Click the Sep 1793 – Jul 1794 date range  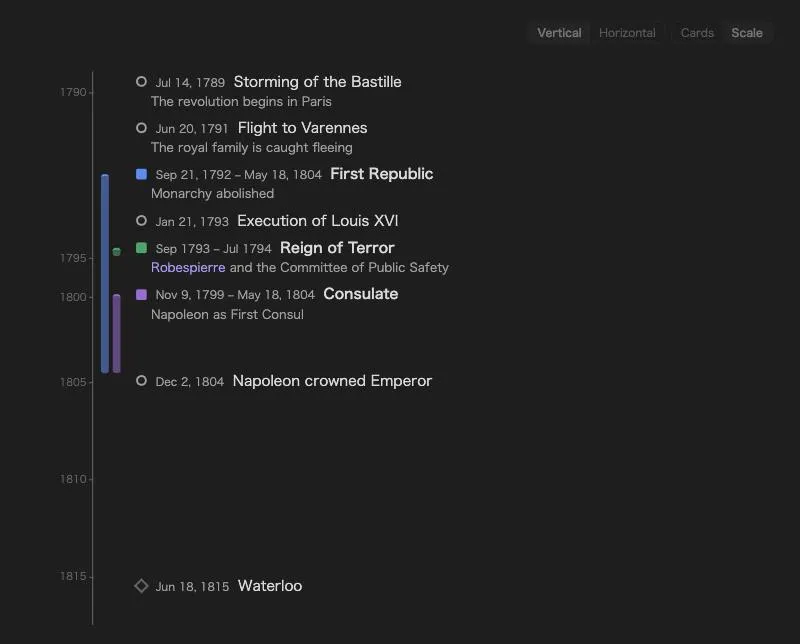click(214, 249)
